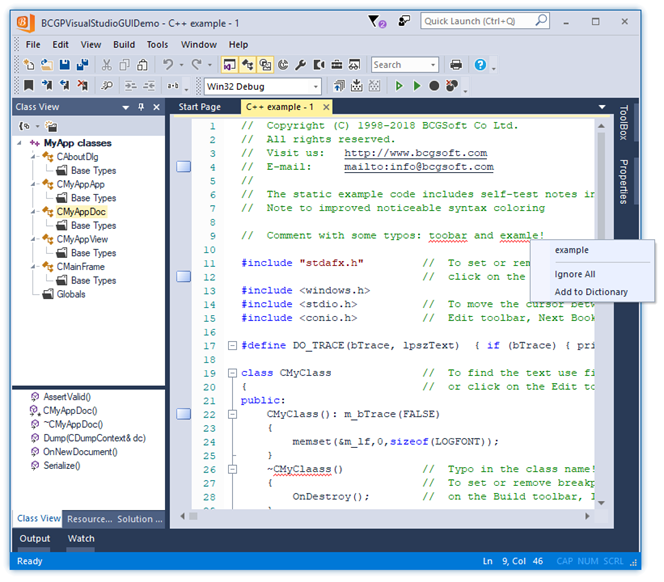Switch to the Start Page tab
This screenshot has width=664, height=582.
[x=199, y=107]
